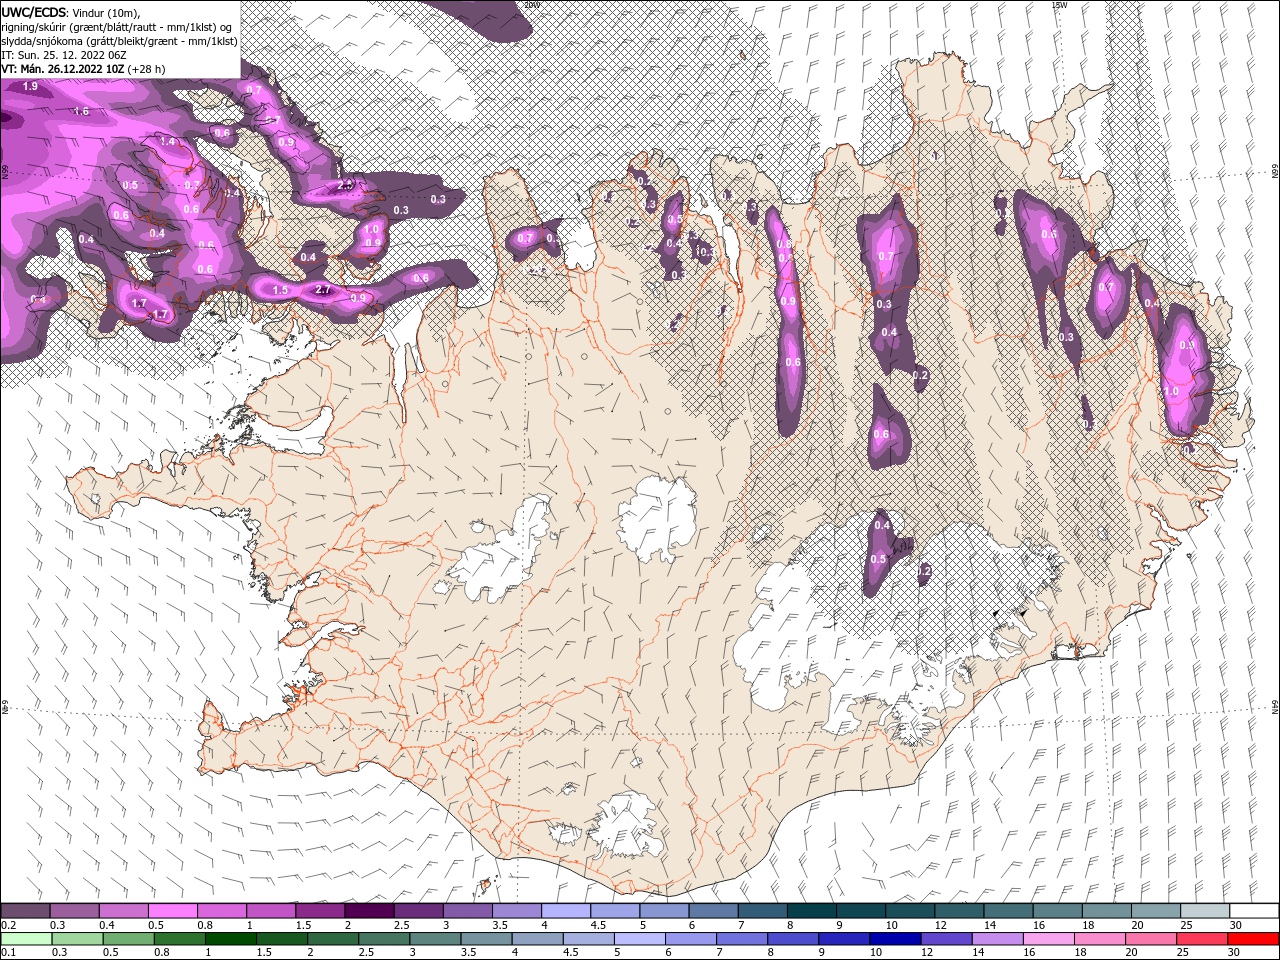Viewport: 1280px width, 960px height.
Task: Click the darkest purple 2 swatch, upper legend row
Action: (x=369, y=911)
